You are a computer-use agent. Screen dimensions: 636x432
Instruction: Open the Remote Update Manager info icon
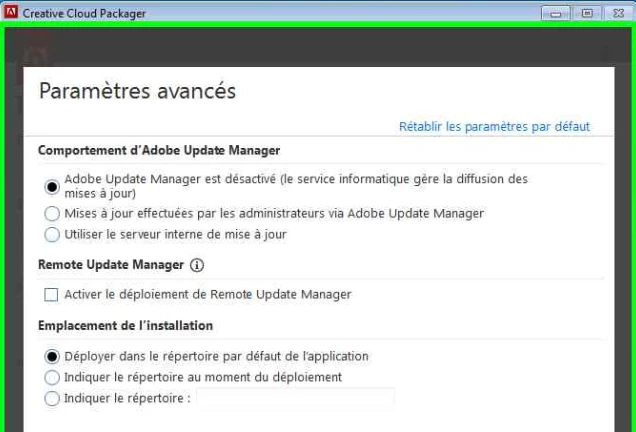click(197, 265)
